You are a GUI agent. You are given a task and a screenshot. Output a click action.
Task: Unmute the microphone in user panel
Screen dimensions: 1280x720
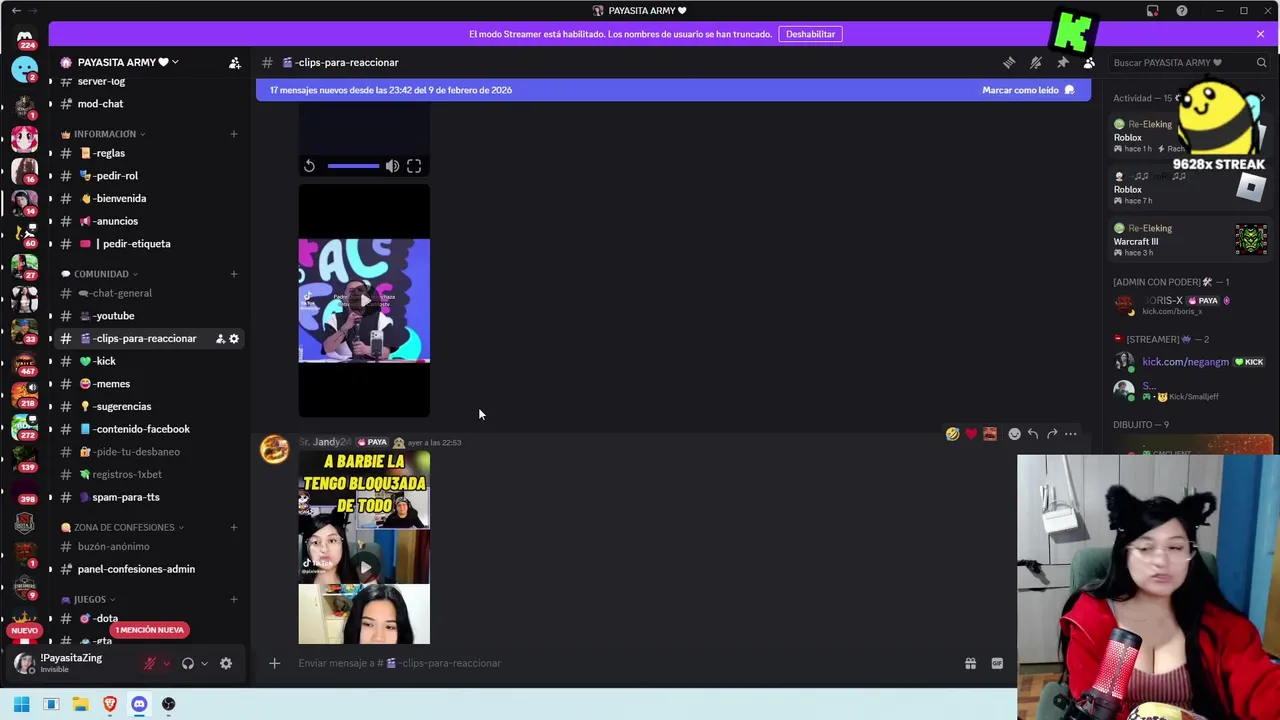(150, 663)
